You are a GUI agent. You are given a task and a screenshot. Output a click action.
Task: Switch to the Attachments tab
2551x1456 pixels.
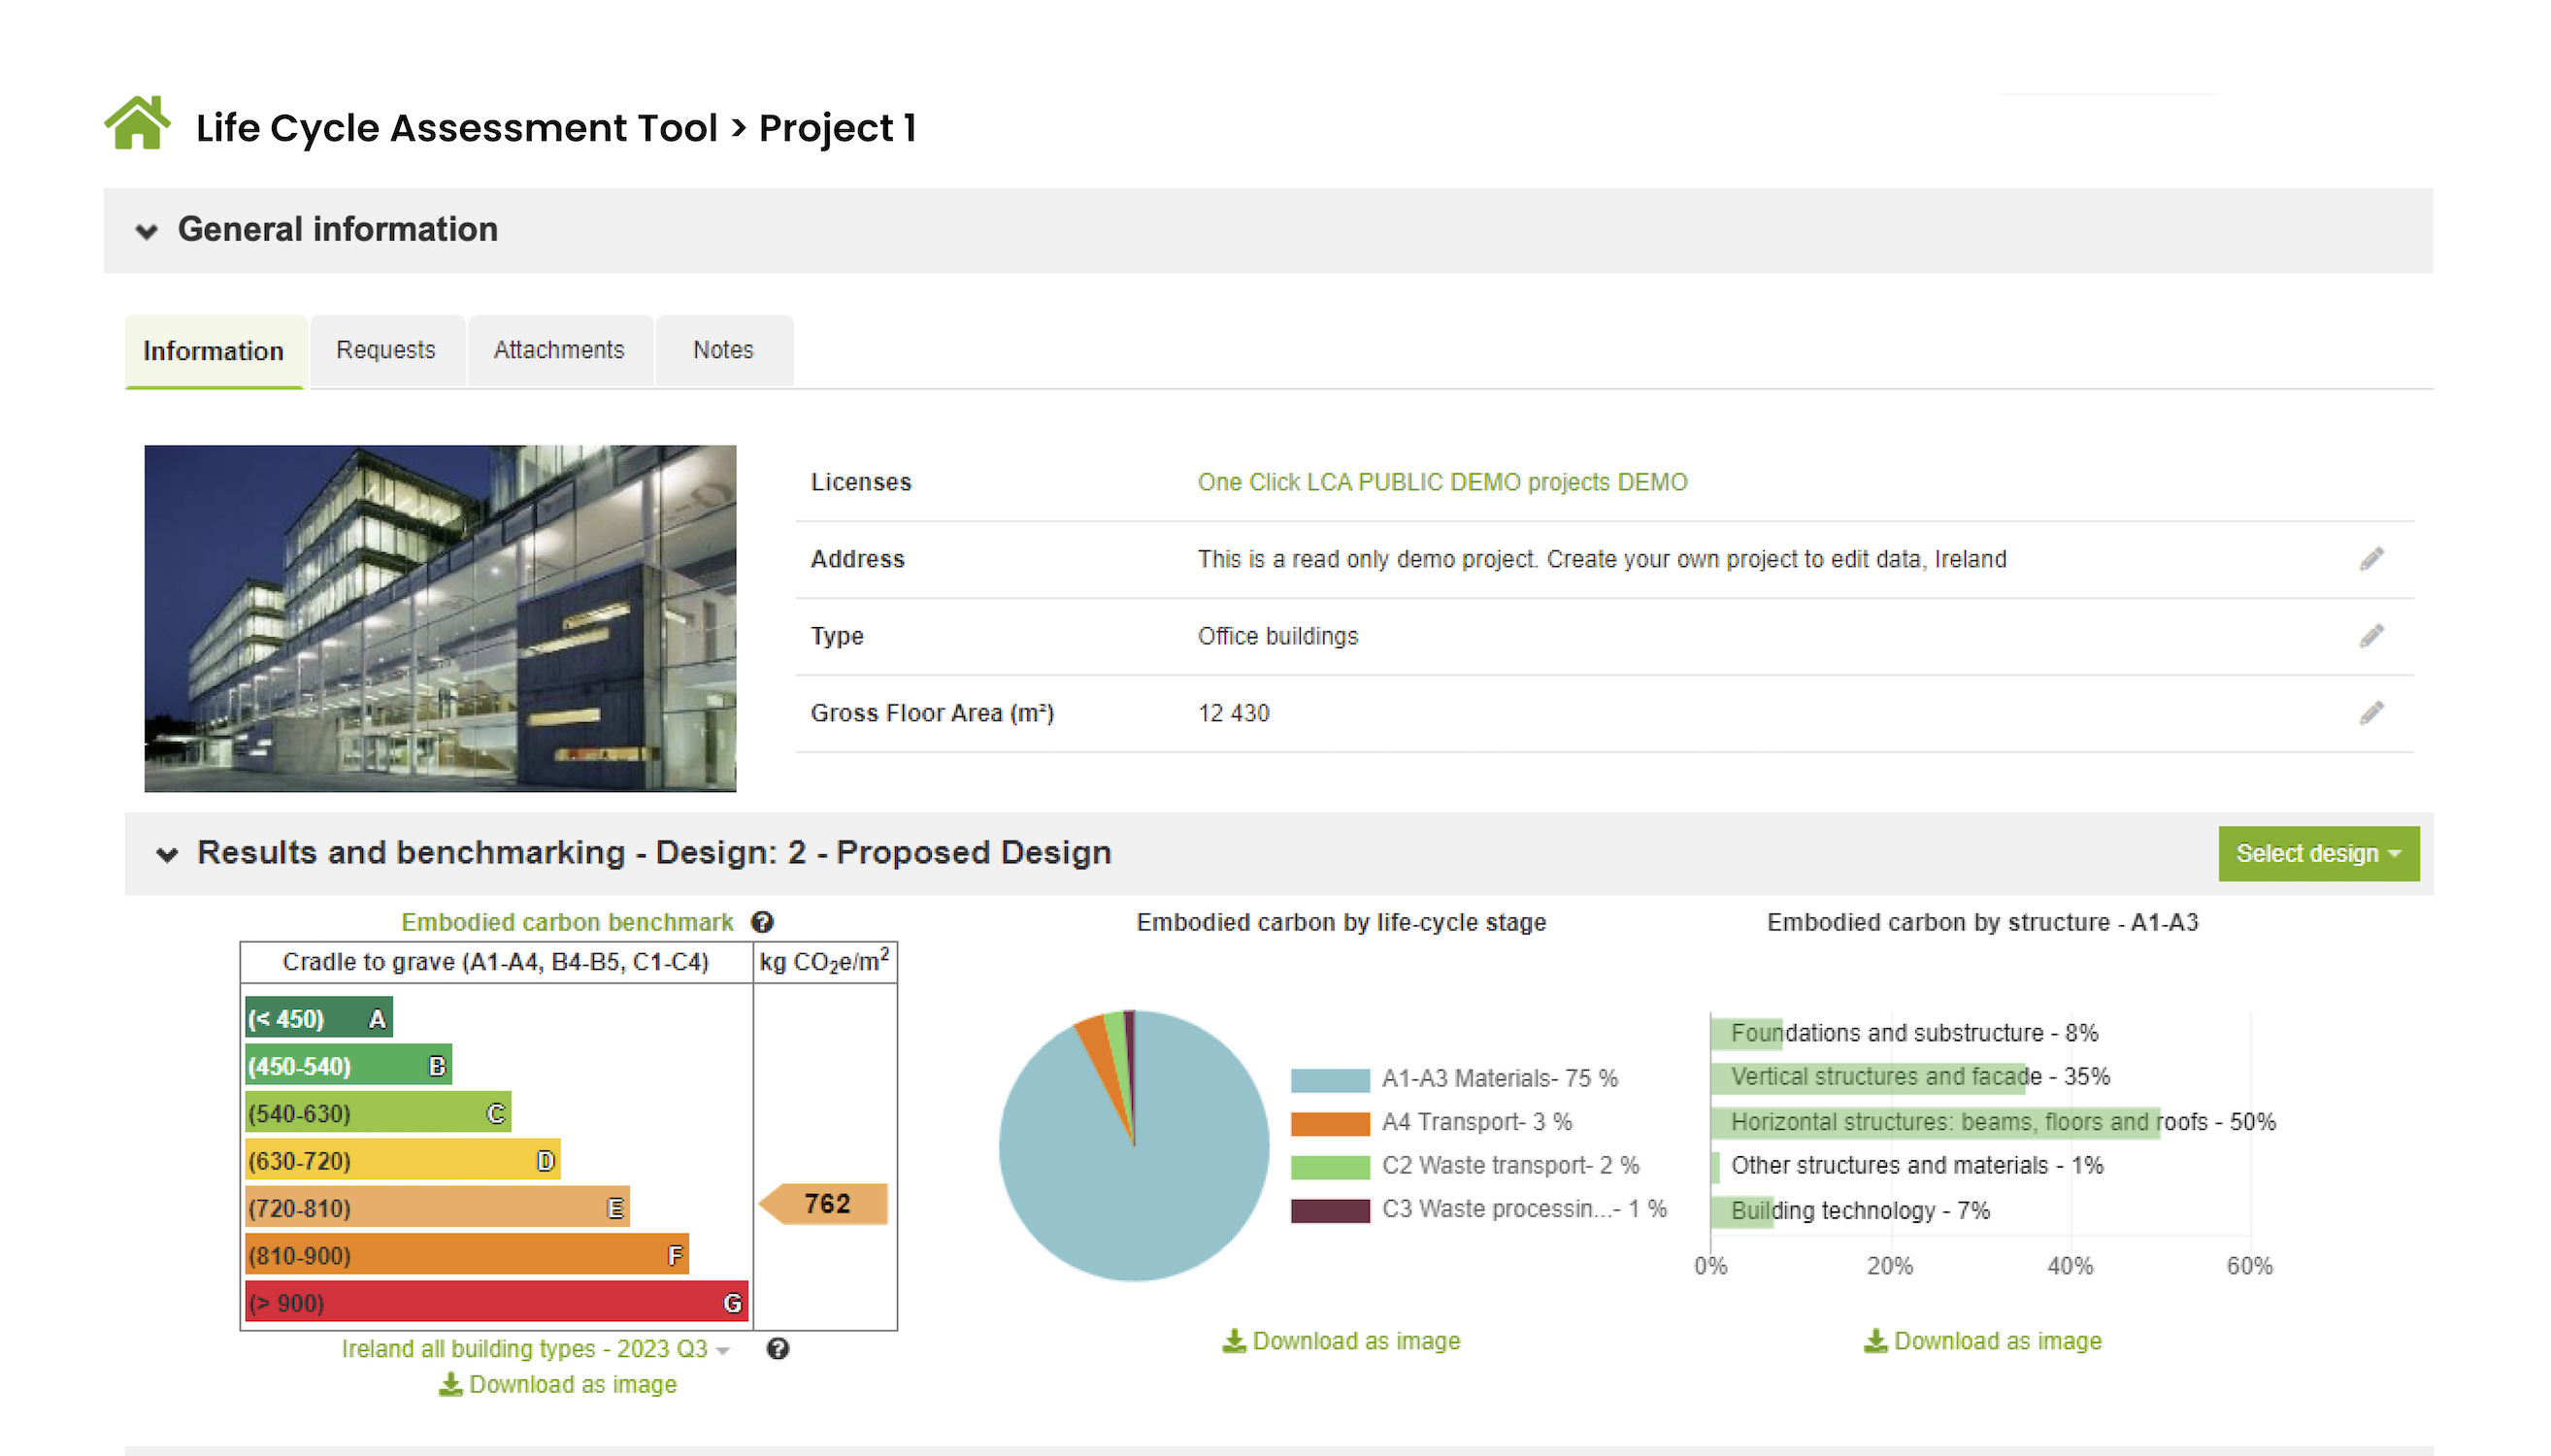558,350
